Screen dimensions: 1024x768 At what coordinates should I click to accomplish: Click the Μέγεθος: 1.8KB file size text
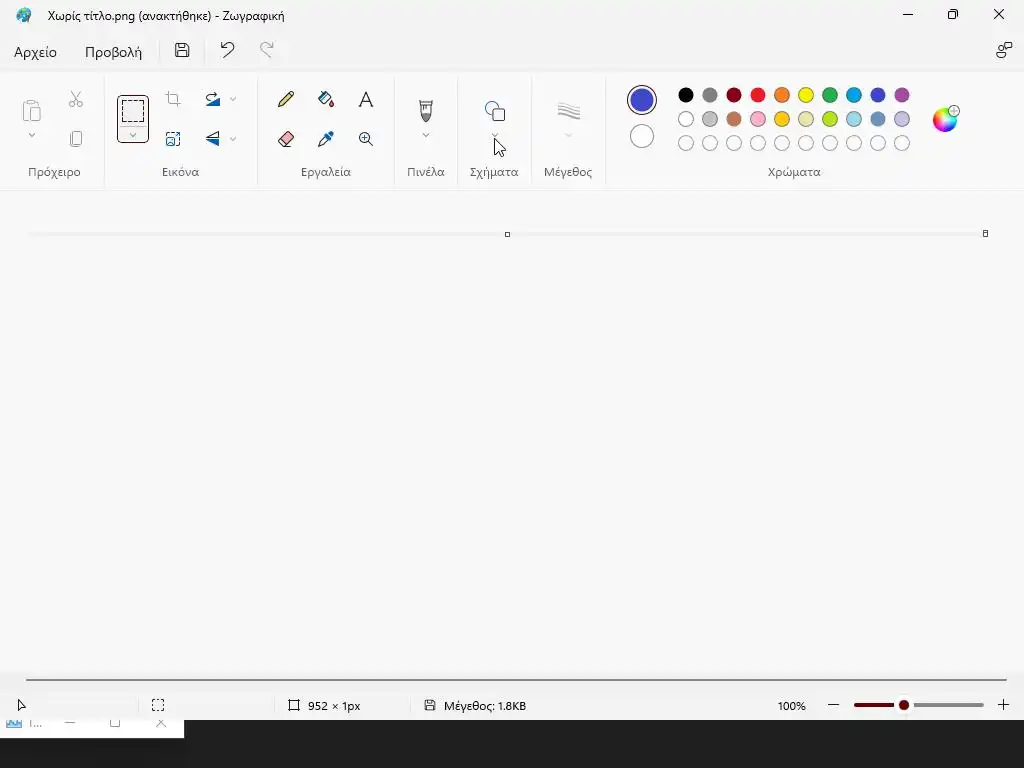[485, 706]
